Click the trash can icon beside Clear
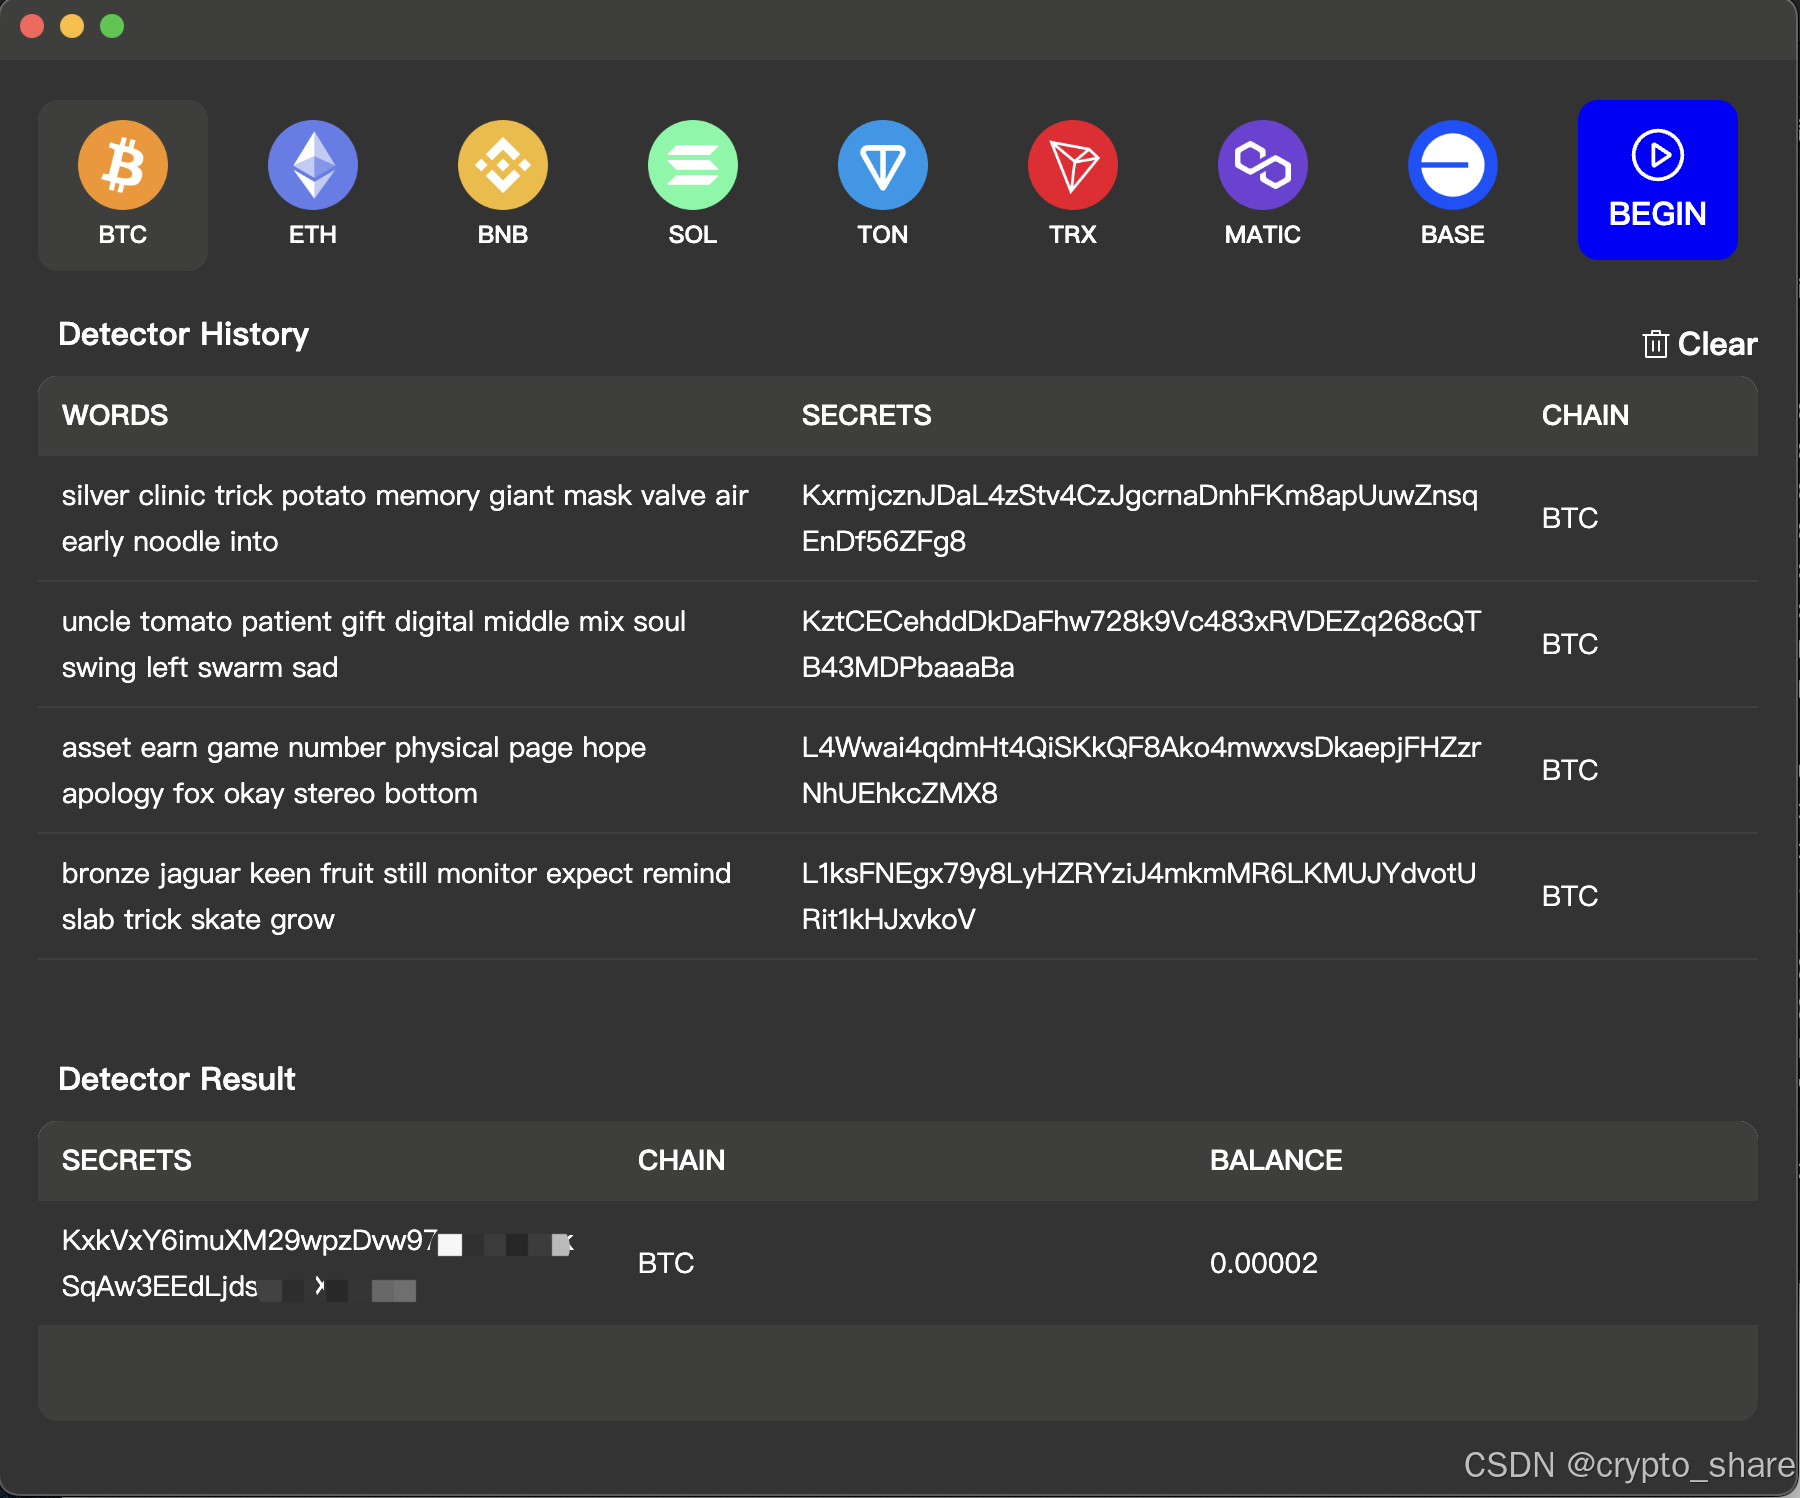This screenshot has height=1498, width=1800. [1655, 344]
